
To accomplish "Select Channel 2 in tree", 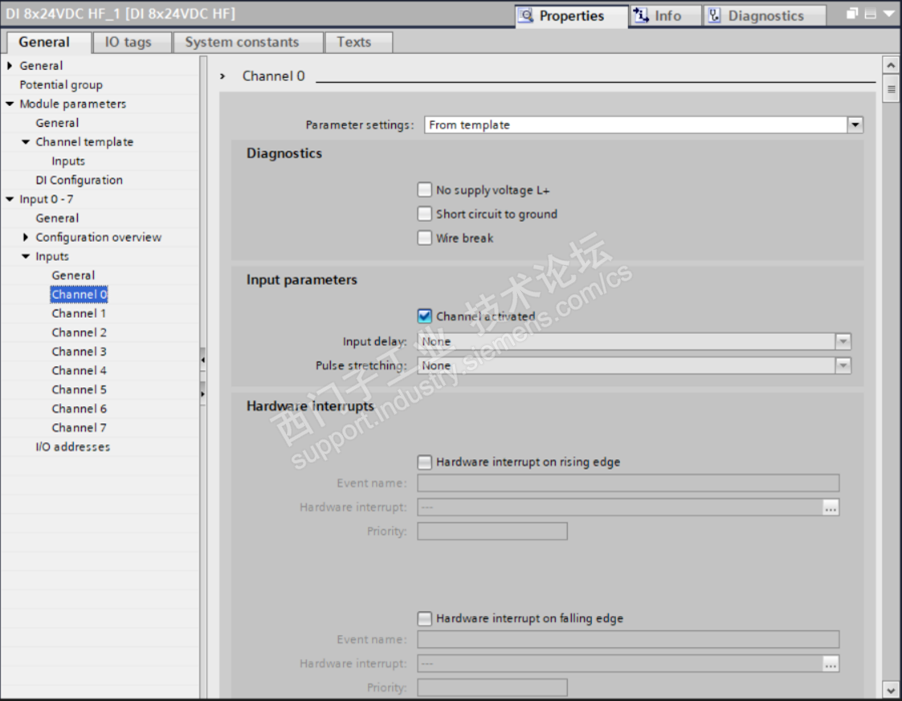I will 79,332.
